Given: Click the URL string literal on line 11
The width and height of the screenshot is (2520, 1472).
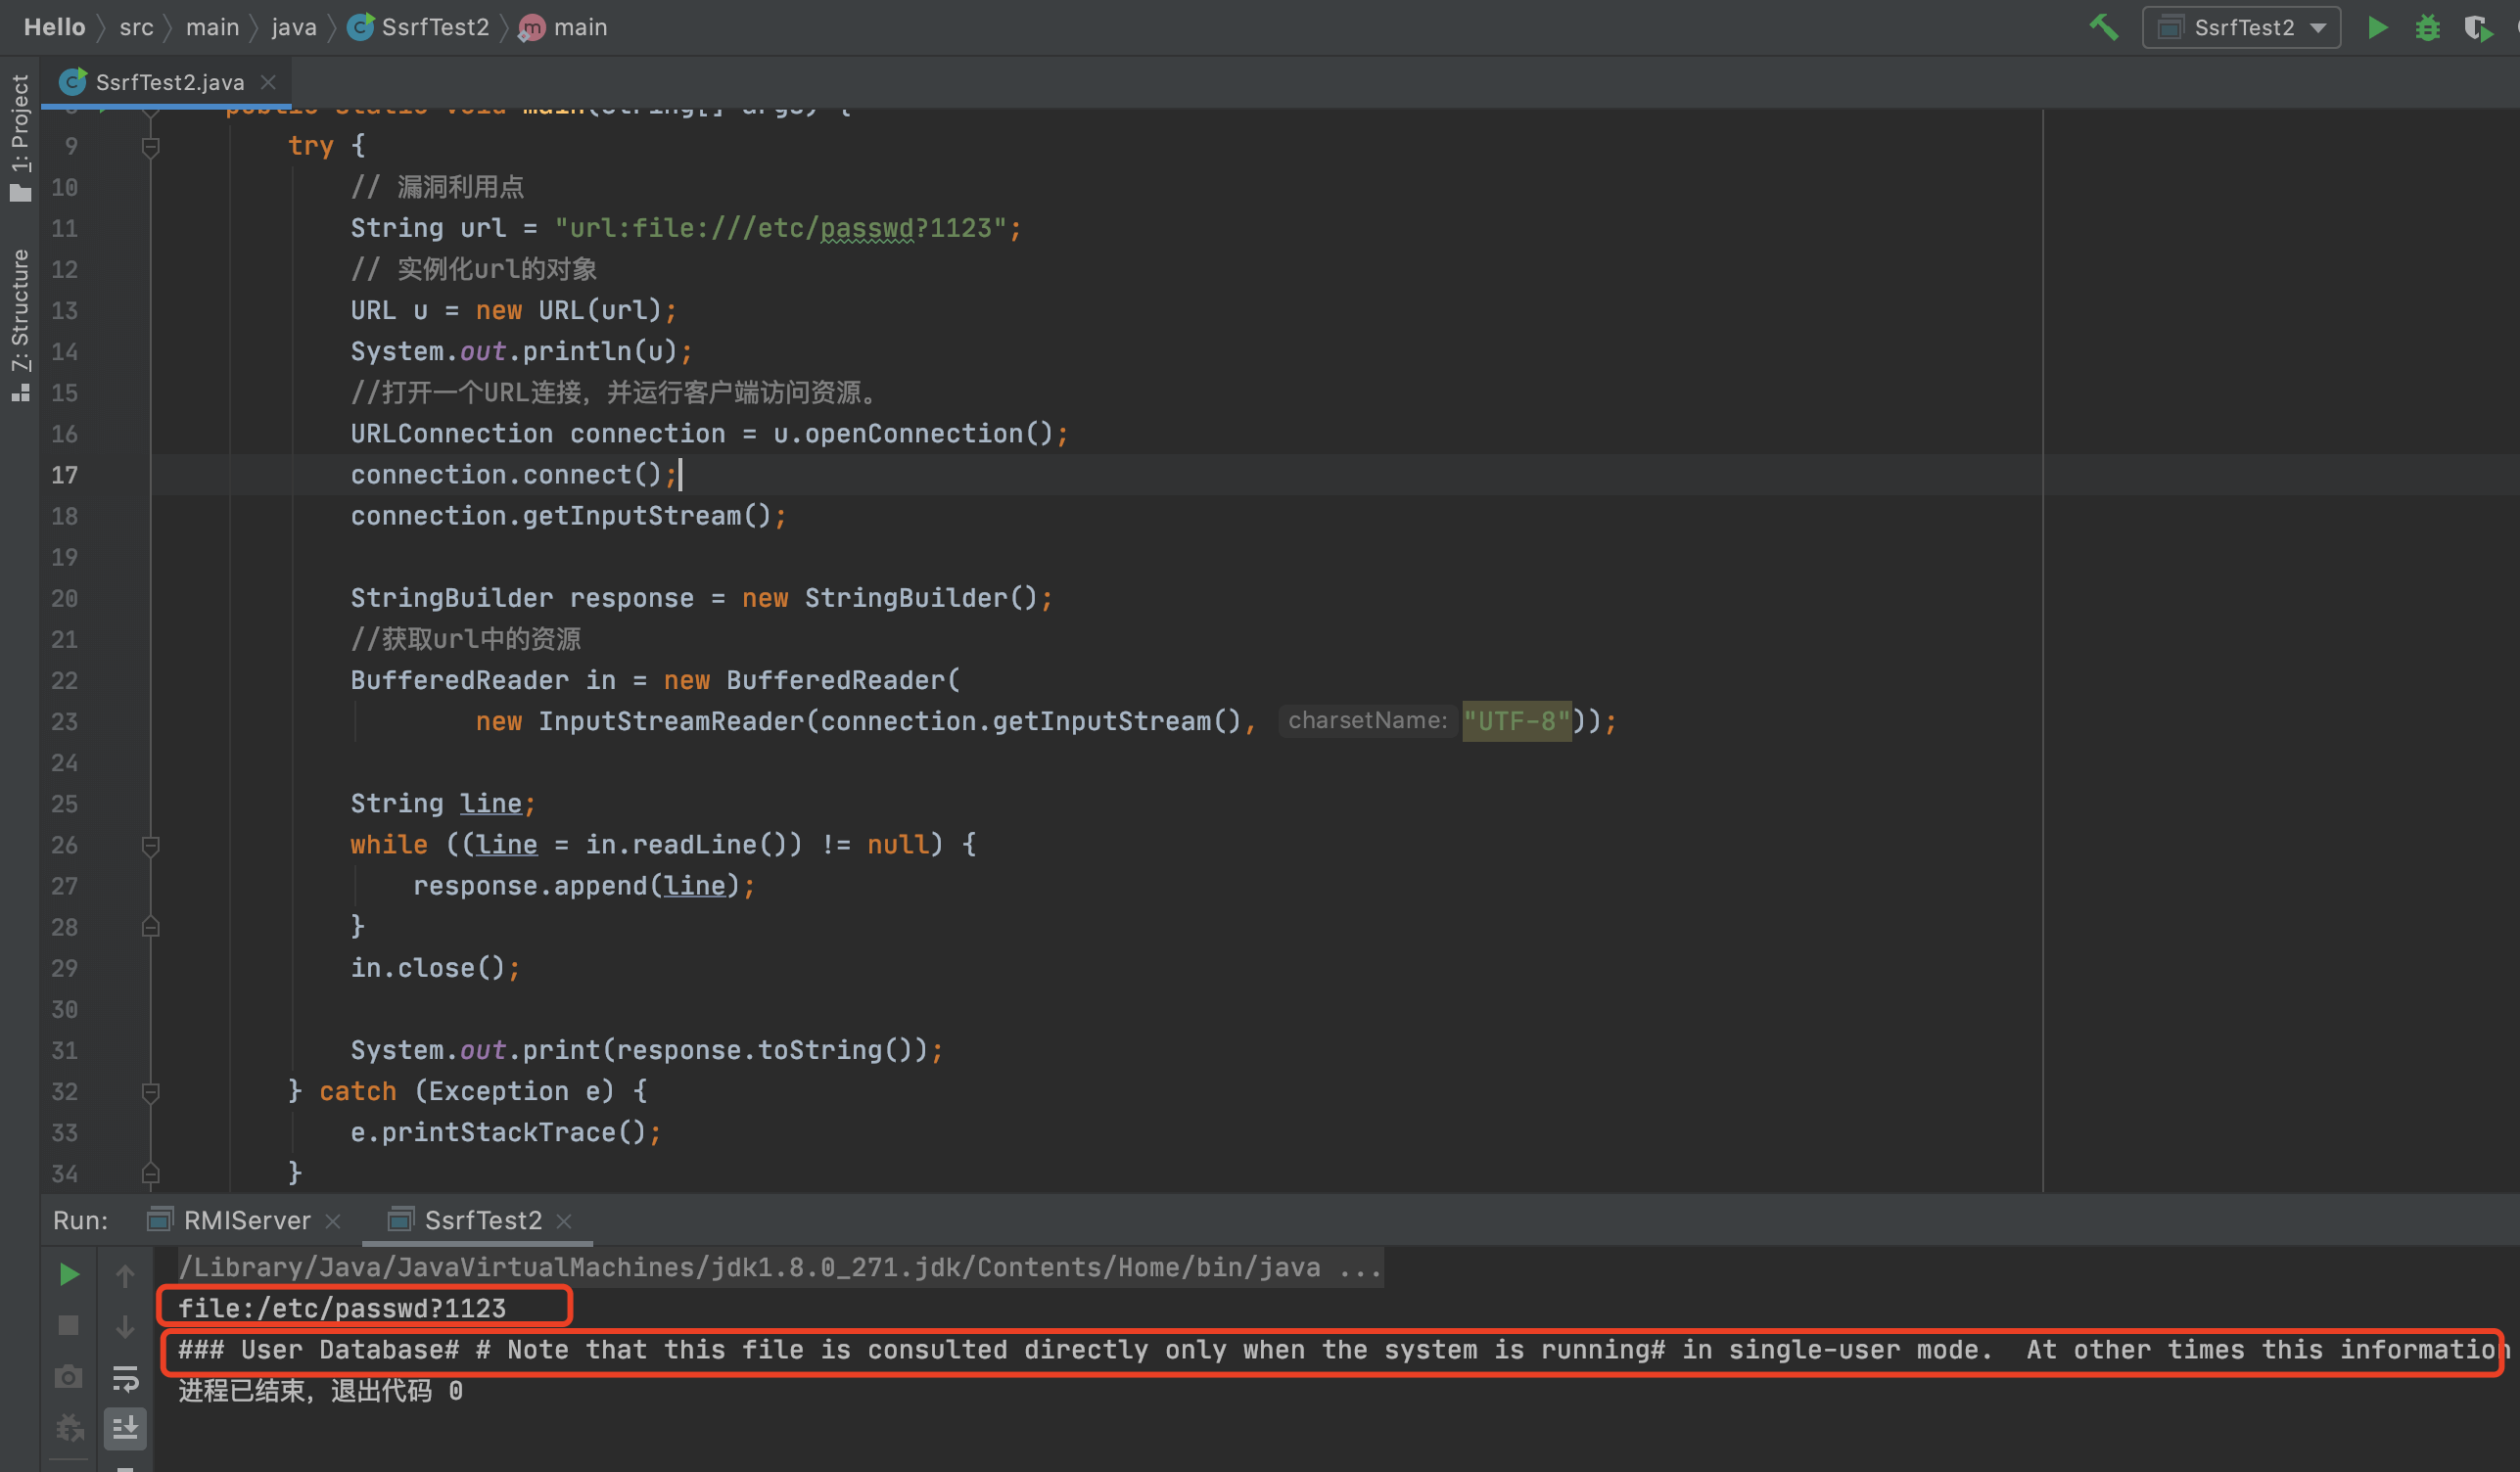Looking at the screenshot, I should (x=781, y=228).
